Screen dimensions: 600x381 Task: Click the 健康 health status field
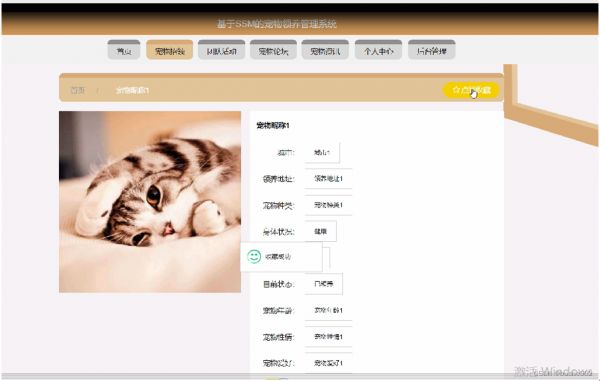[x=321, y=231]
